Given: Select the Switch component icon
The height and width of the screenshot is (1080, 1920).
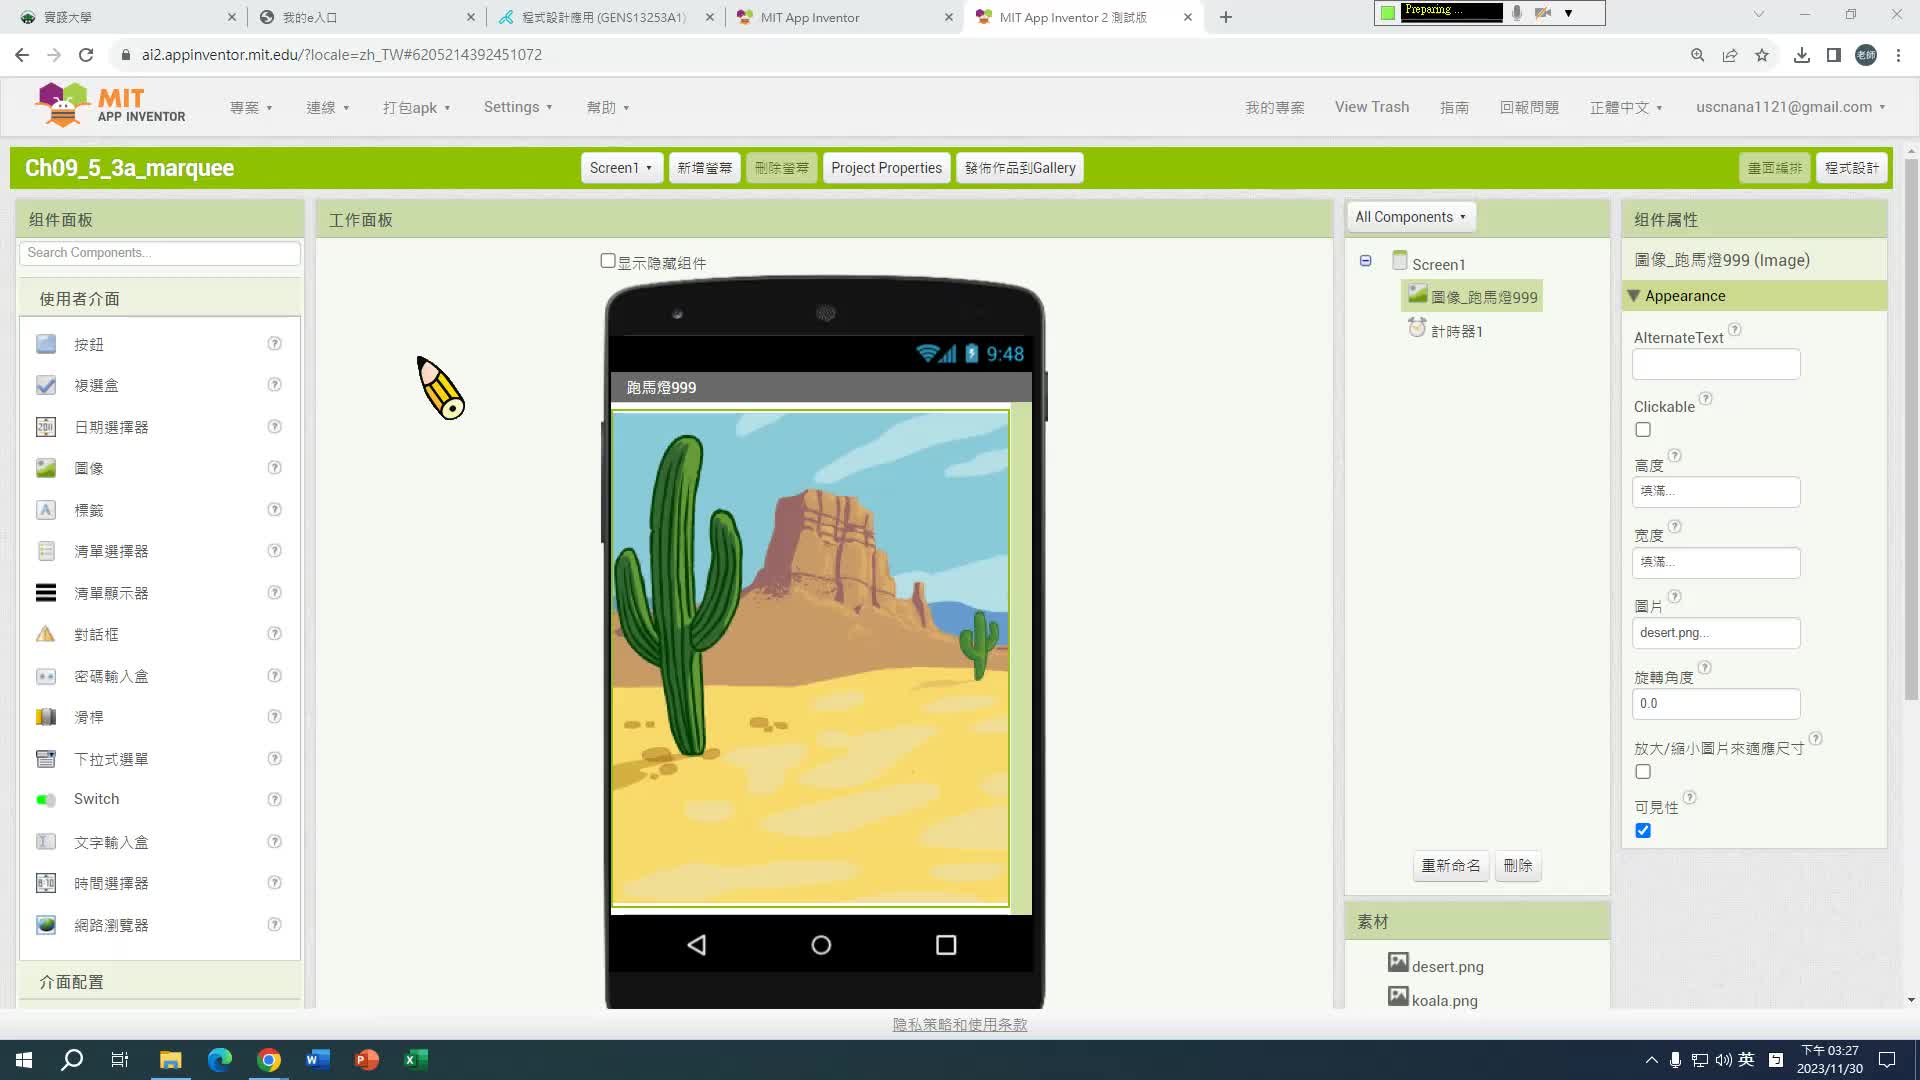Looking at the screenshot, I should pyautogui.click(x=46, y=799).
